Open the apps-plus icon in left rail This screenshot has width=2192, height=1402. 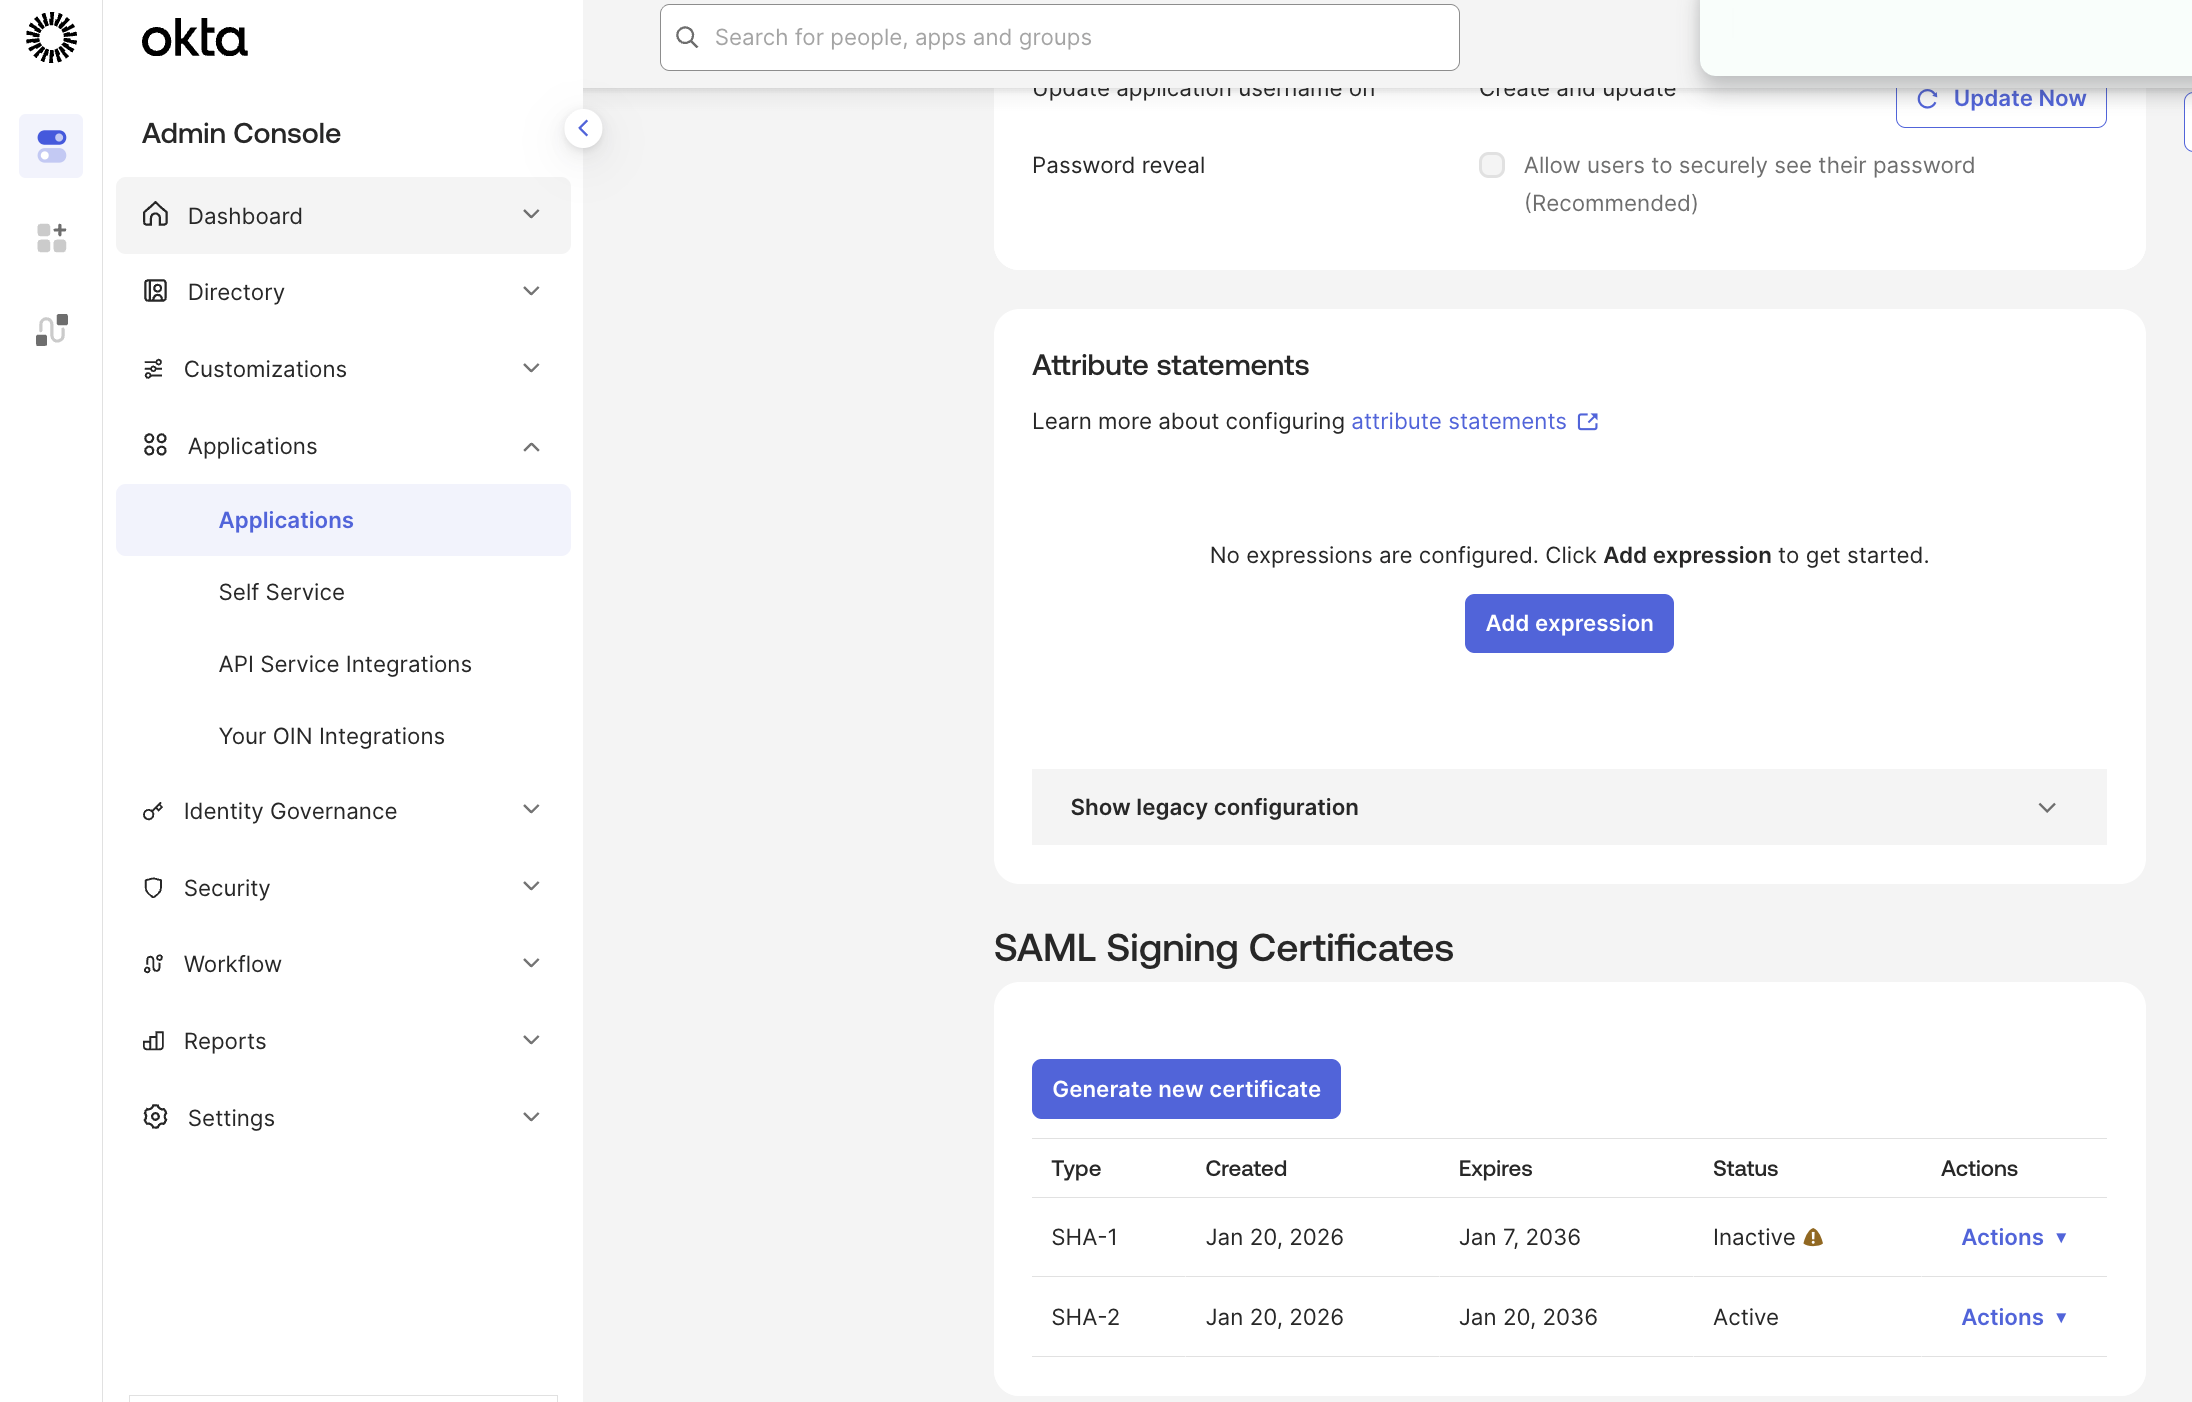[51, 237]
